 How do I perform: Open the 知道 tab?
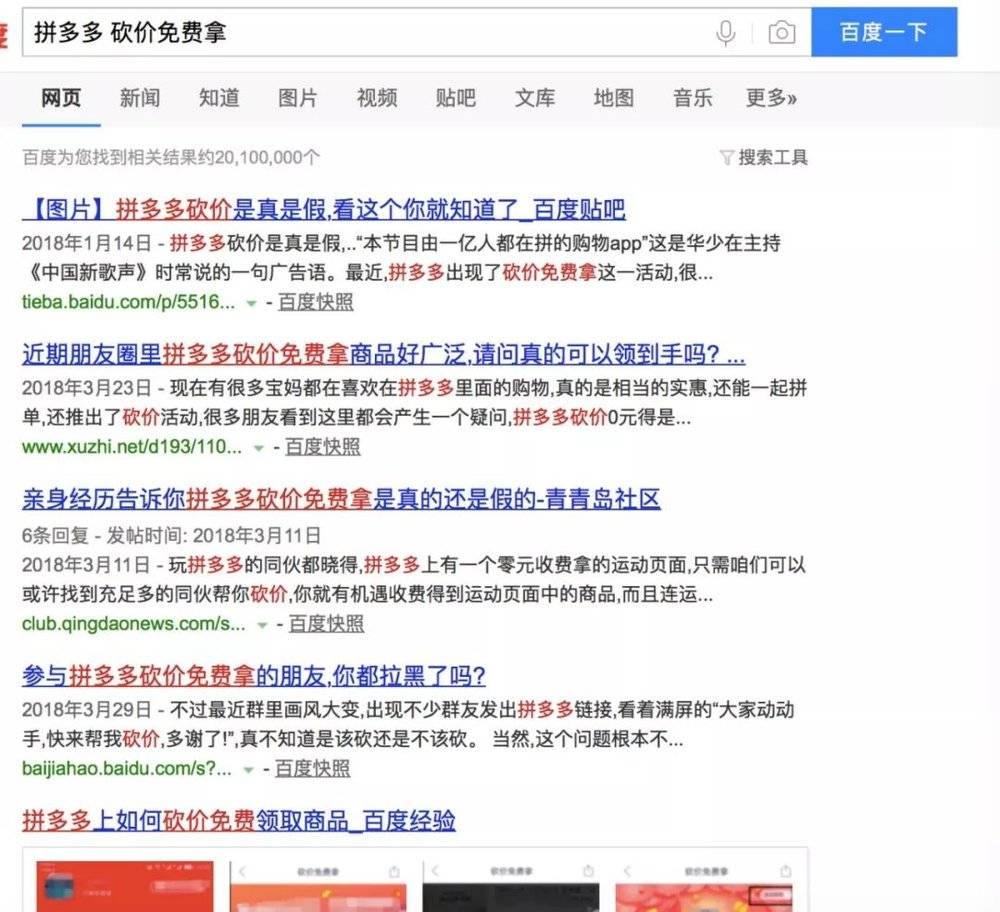tap(219, 98)
